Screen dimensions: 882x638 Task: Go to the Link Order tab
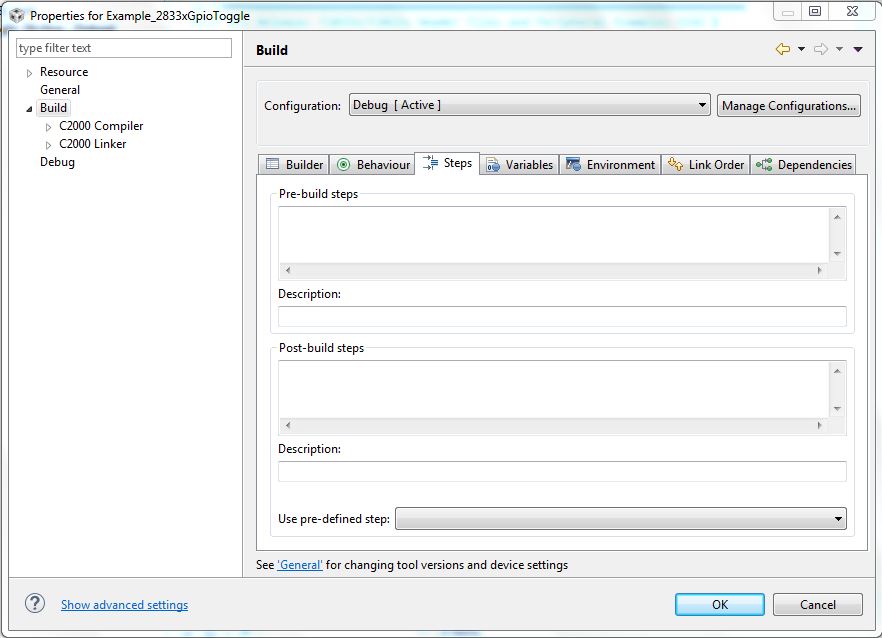point(706,165)
